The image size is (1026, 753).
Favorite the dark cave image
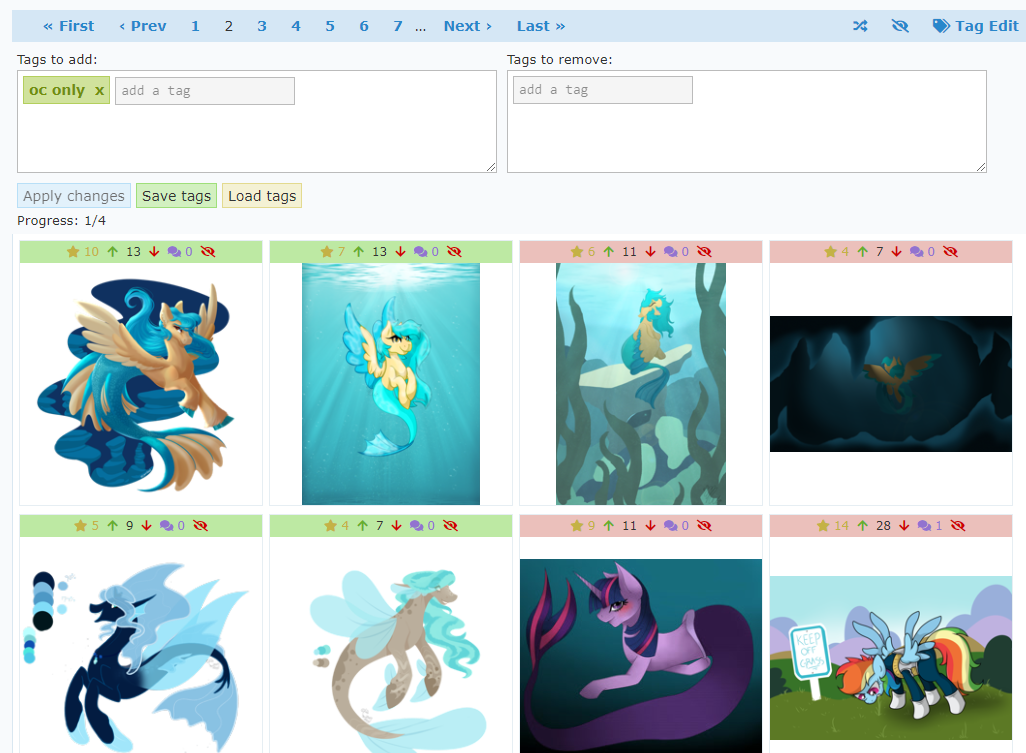pyautogui.click(x=830, y=252)
